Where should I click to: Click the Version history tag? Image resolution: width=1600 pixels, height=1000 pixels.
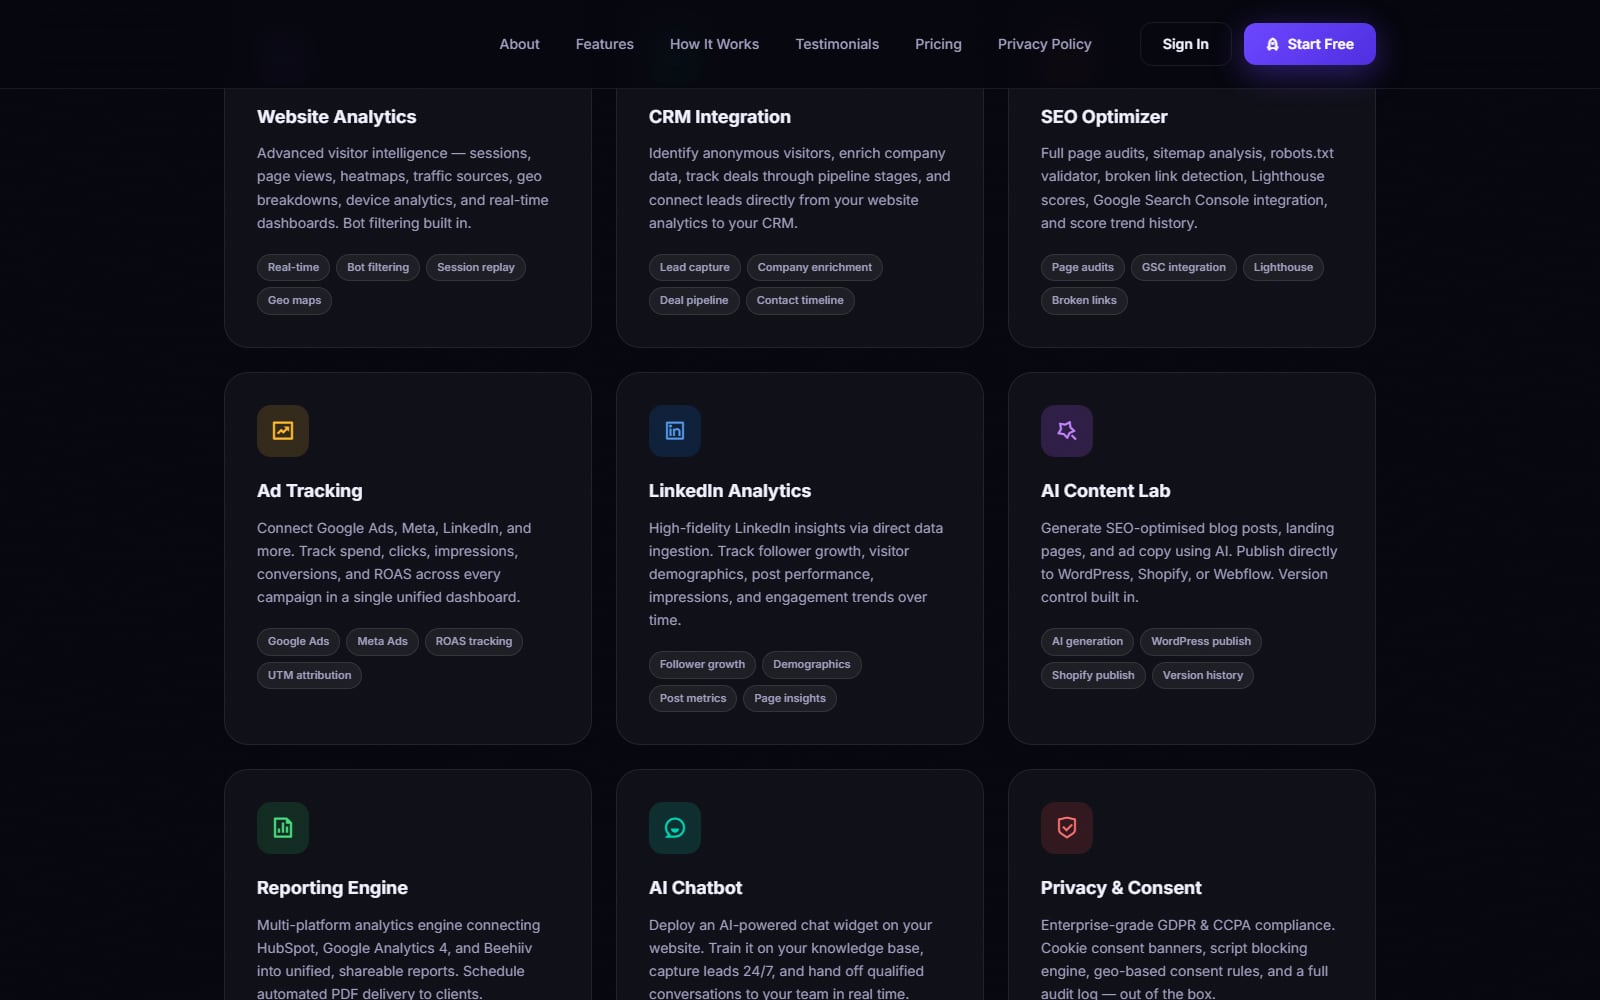tap(1203, 676)
